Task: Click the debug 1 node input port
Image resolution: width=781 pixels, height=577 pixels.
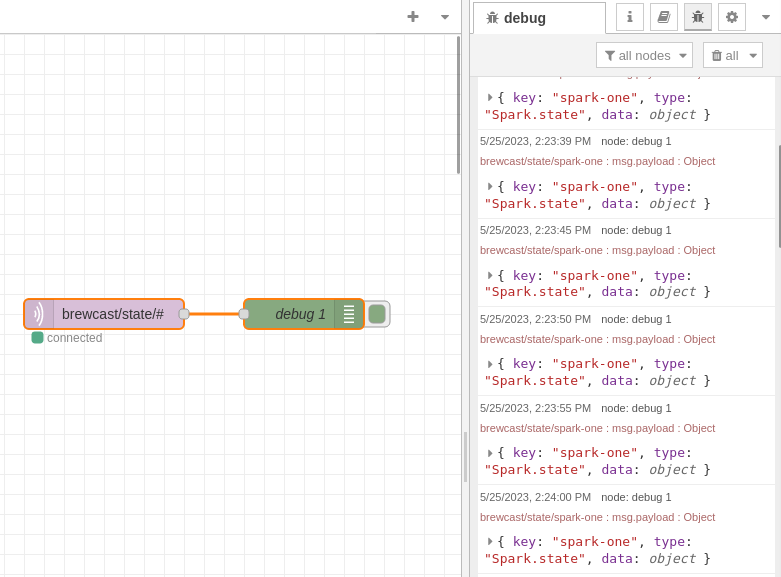Action: [x=244, y=314]
